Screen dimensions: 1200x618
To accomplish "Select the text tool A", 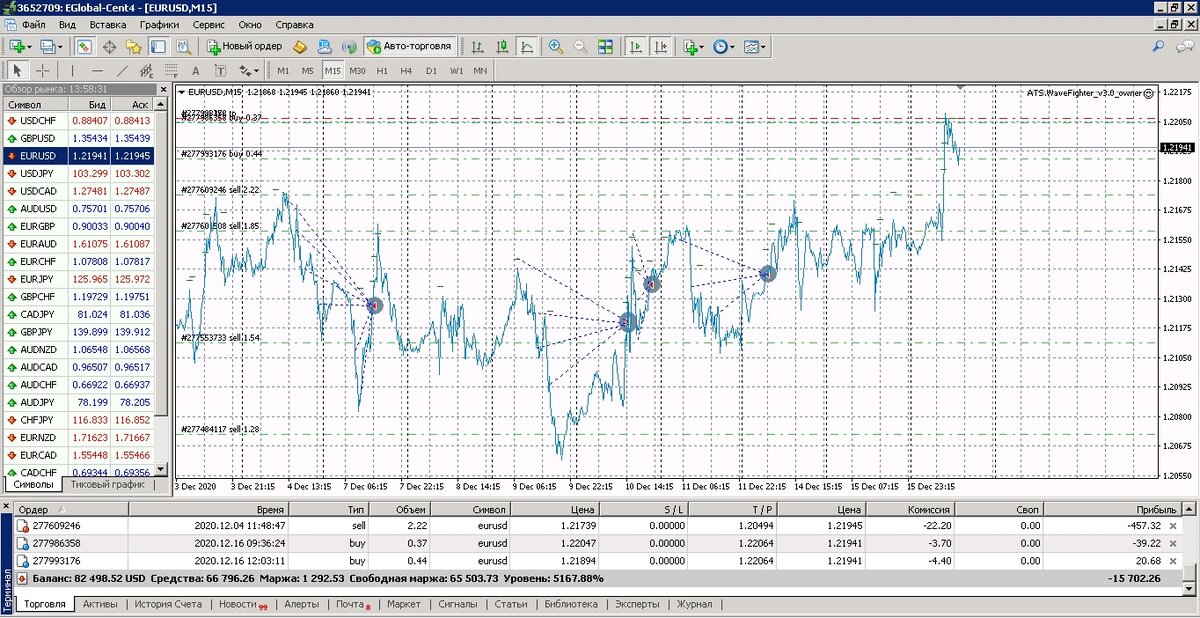I will (195, 71).
